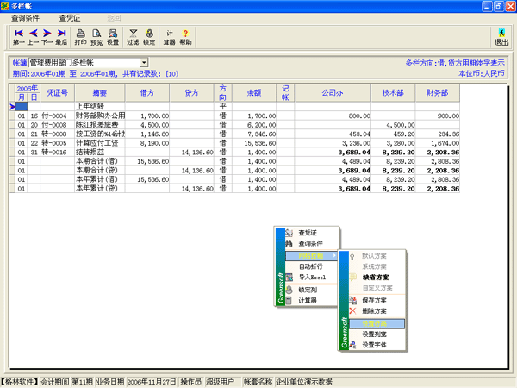Viewport: 517px width, 388px height.
Task: Click the 摘要 column header
Action: click(100, 93)
